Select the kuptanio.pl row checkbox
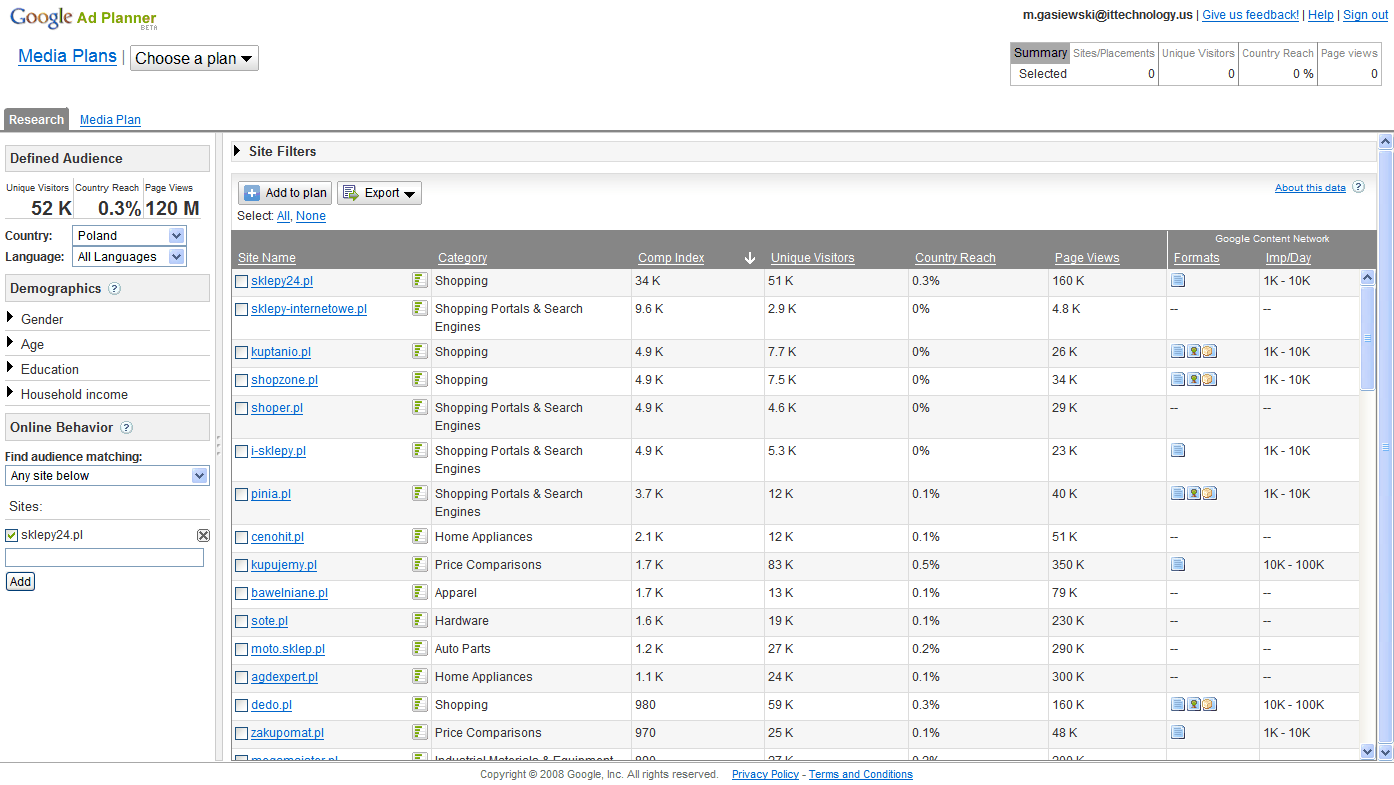The width and height of the screenshot is (1394, 785). pos(241,353)
